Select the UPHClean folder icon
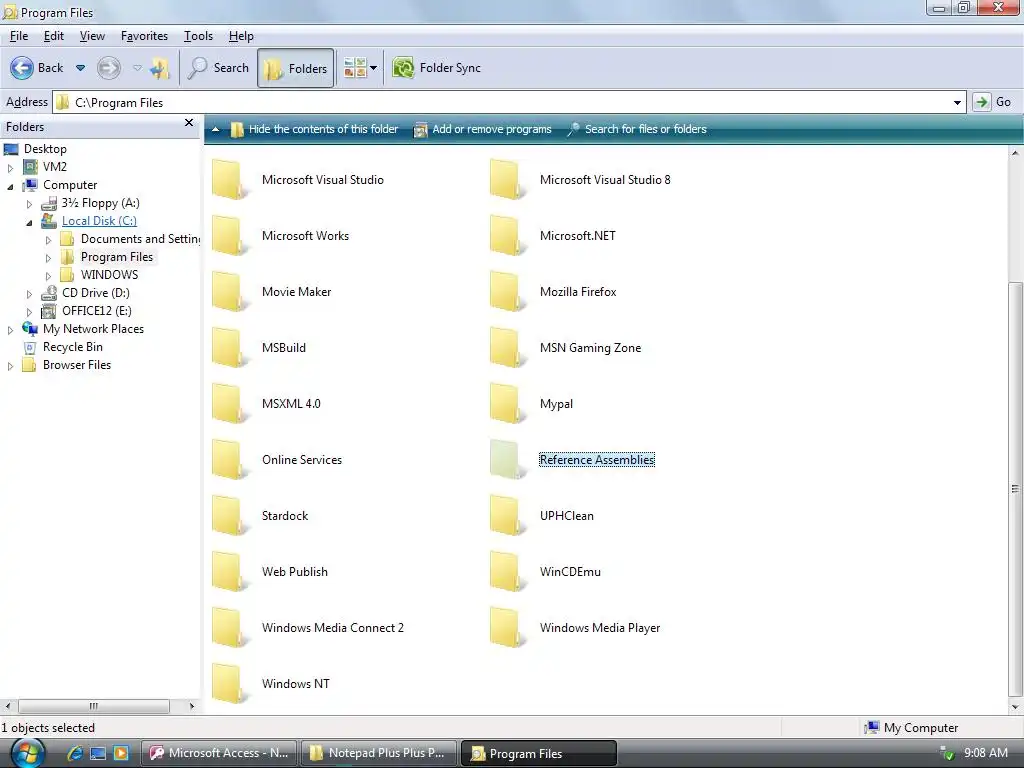 507,516
